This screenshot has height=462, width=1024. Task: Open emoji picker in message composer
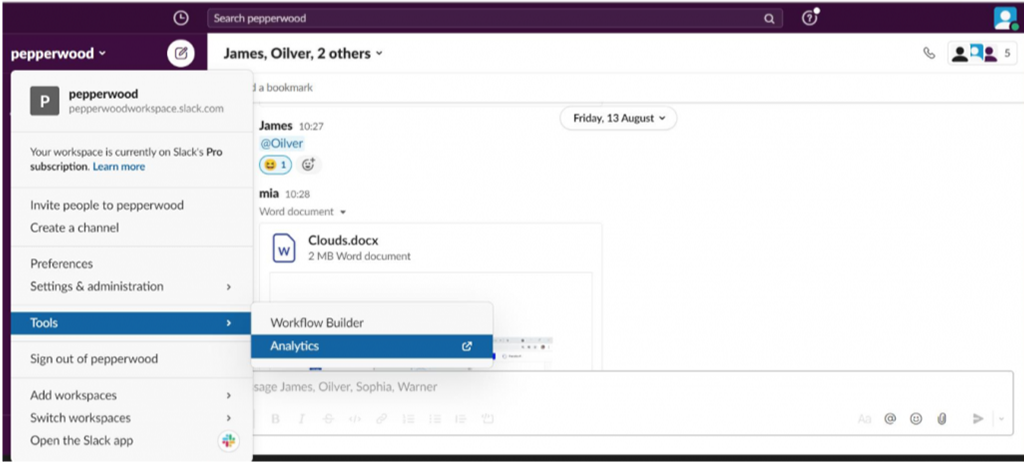pos(915,419)
